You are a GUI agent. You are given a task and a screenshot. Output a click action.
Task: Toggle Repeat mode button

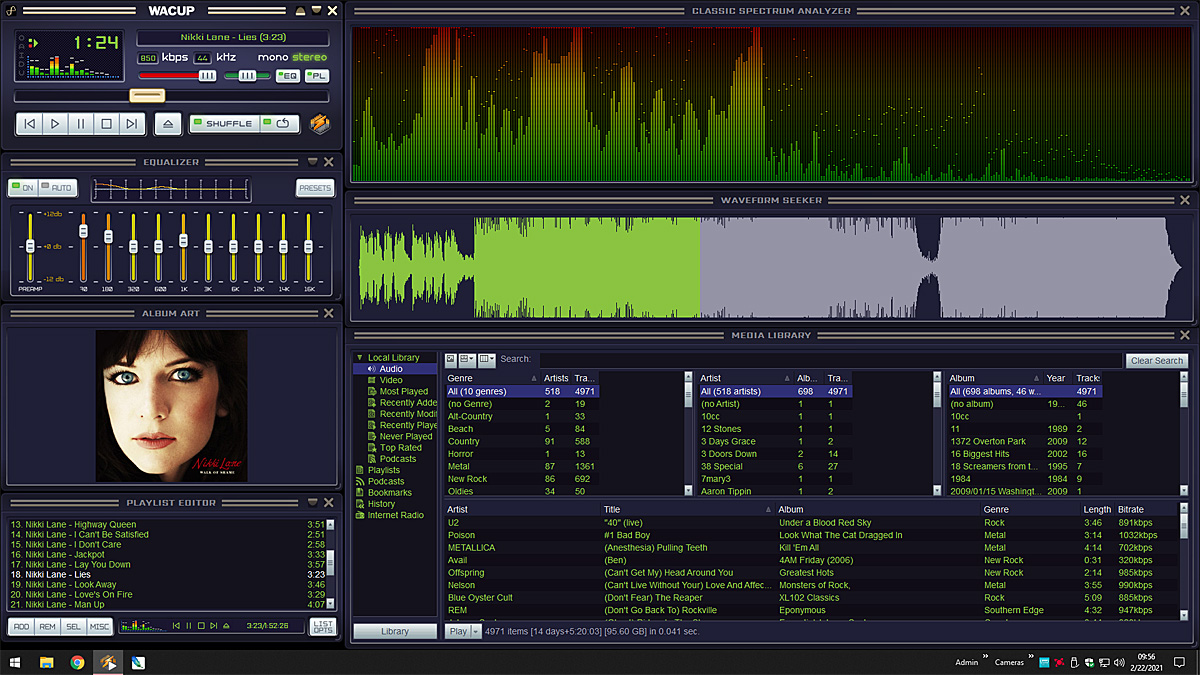280,124
